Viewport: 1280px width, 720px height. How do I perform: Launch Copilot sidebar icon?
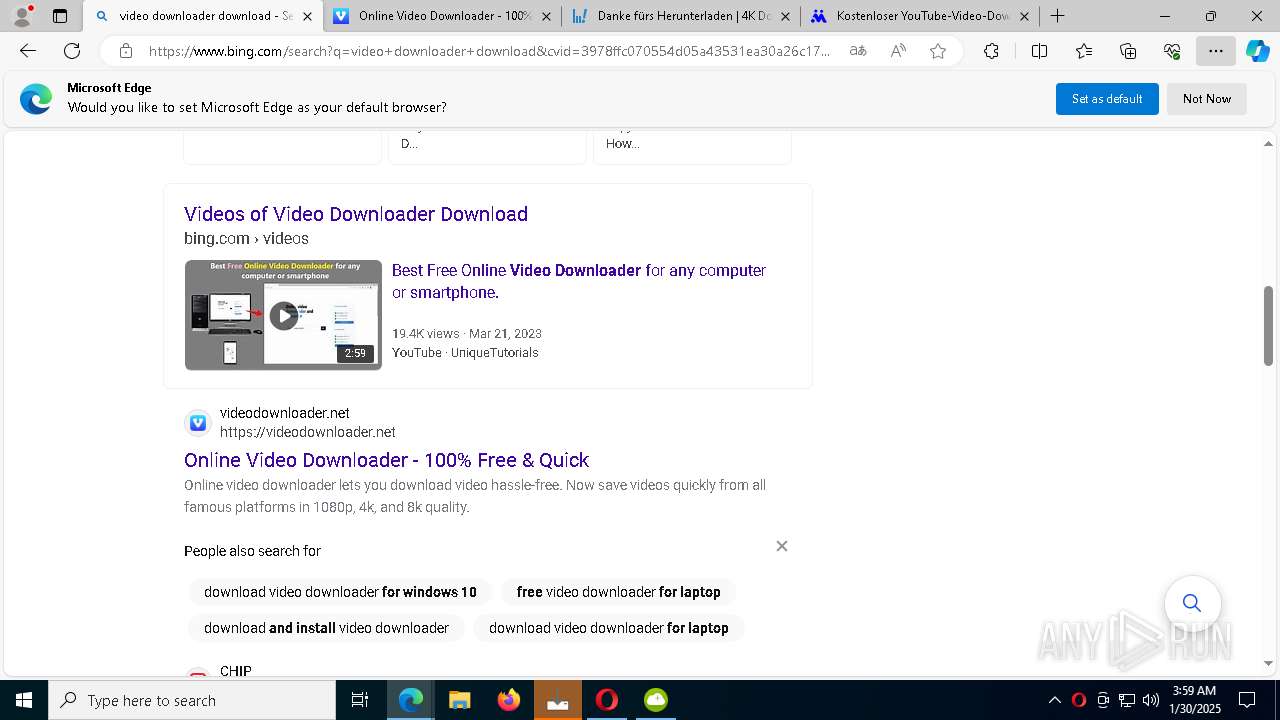[1257, 51]
